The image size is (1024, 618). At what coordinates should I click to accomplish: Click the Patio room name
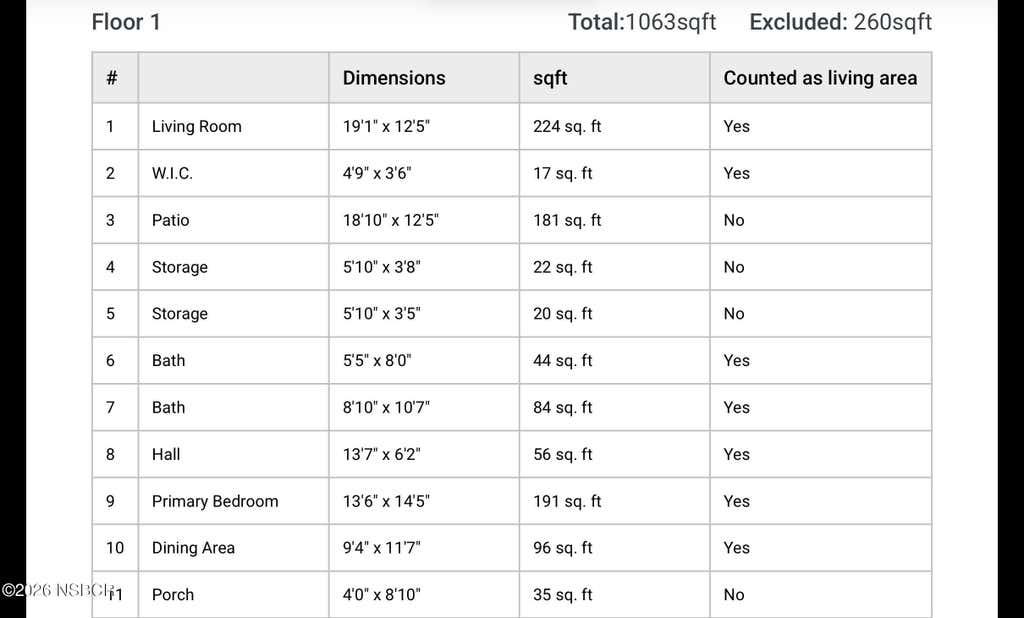point(170,220)
